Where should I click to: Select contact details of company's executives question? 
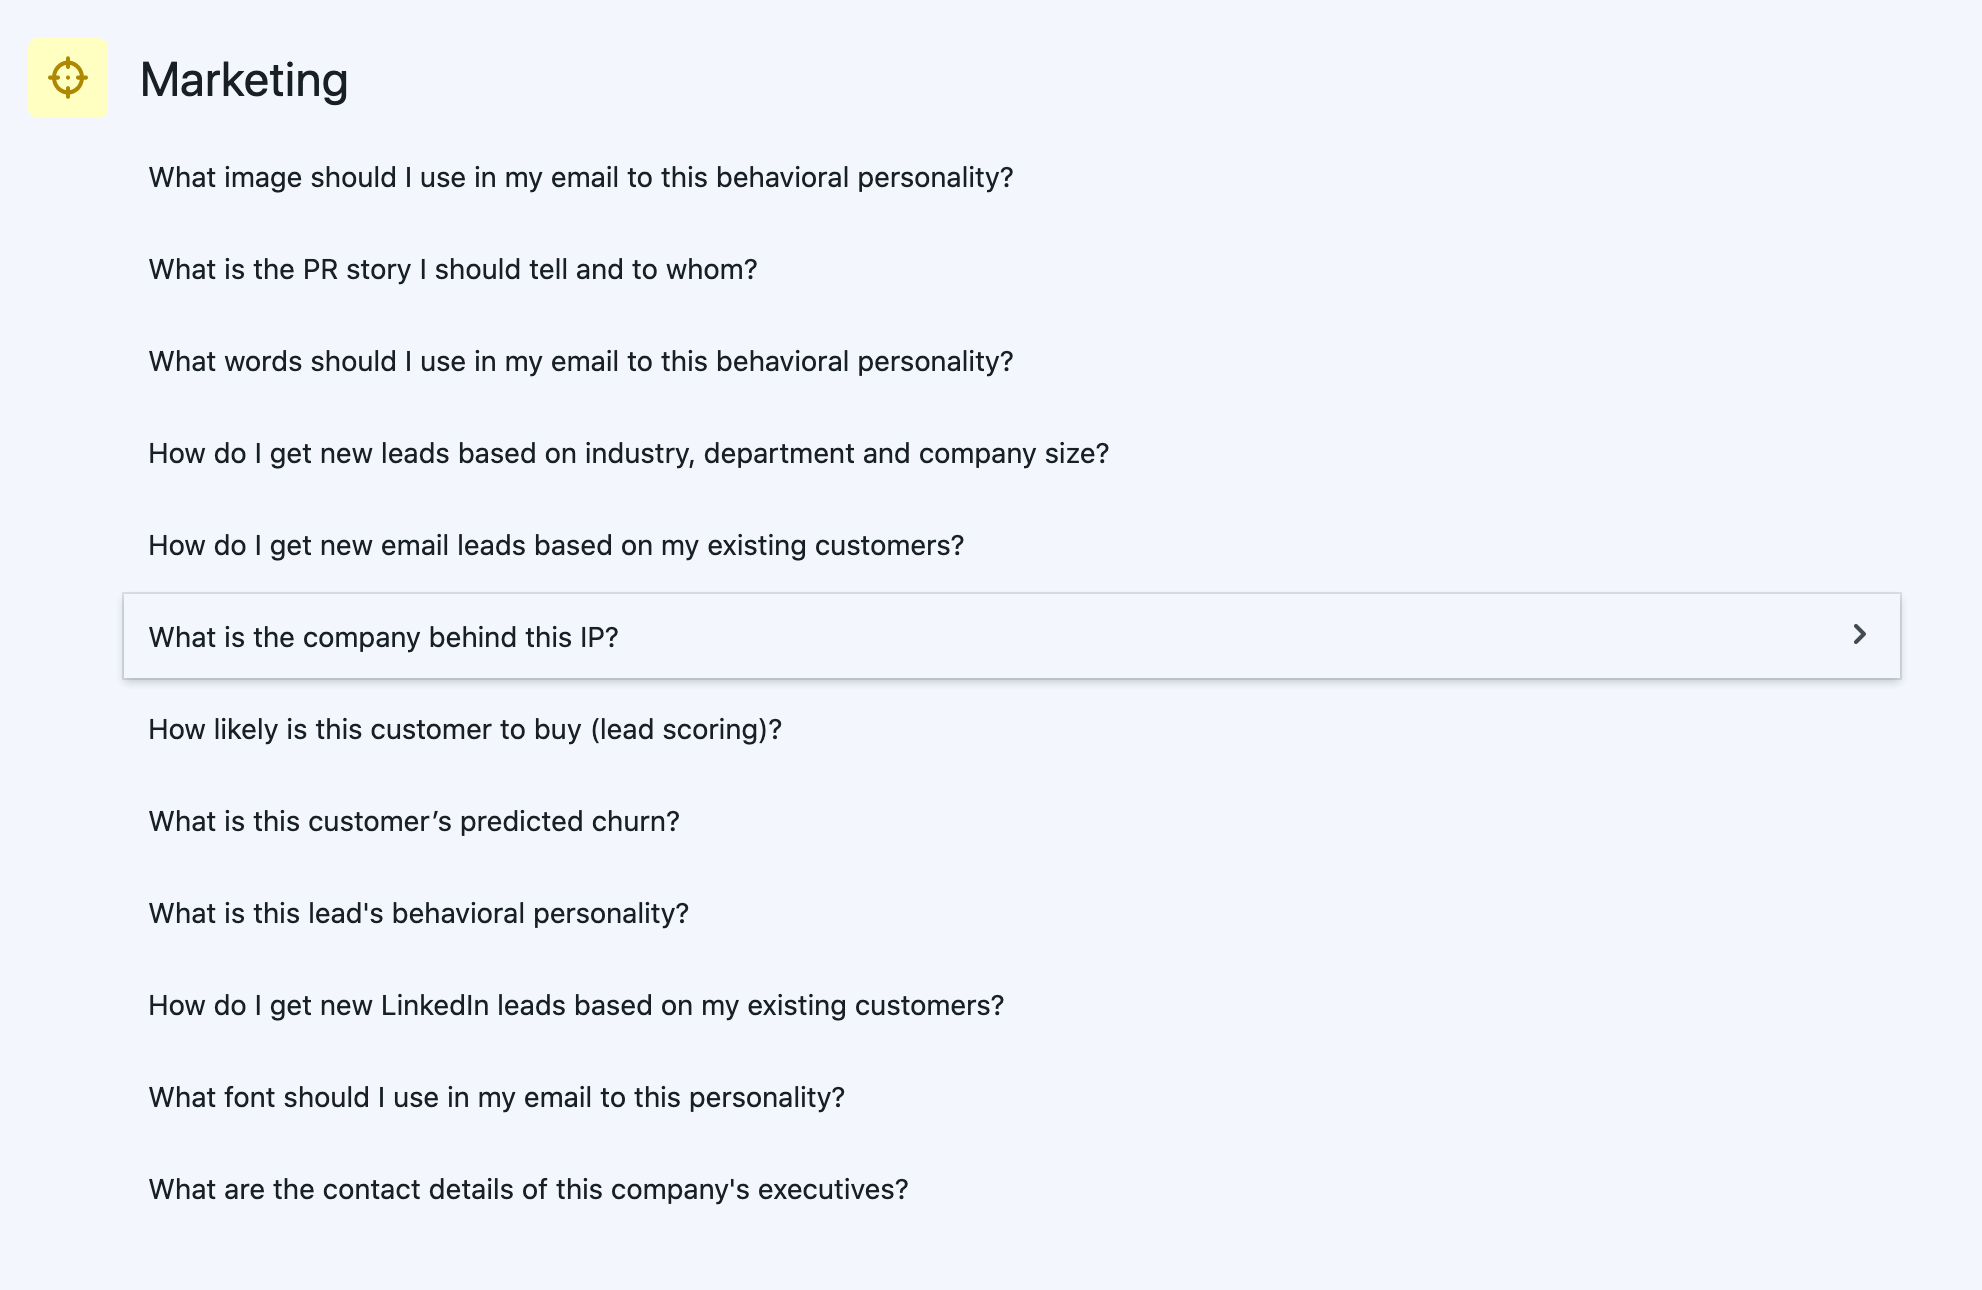pos(528,1190)
